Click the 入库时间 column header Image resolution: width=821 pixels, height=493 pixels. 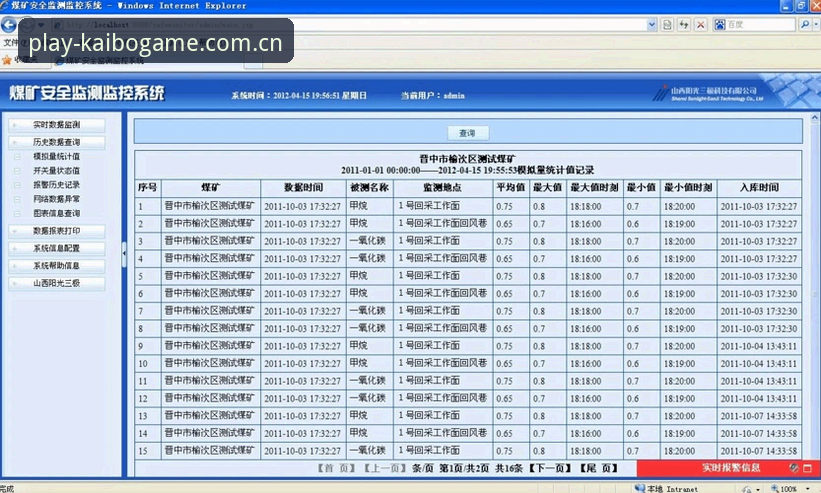759,187
